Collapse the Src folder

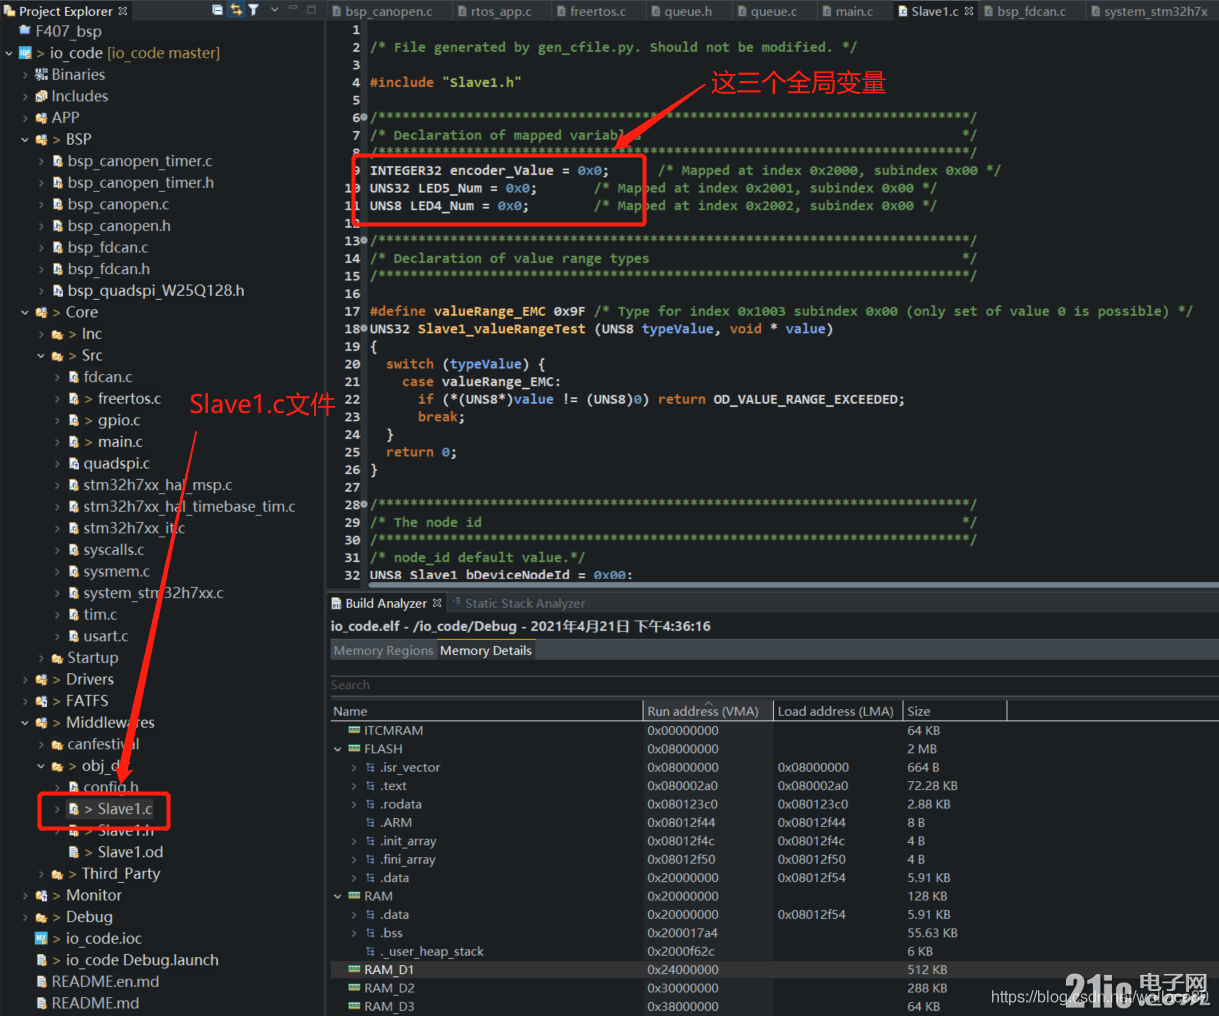tap(41, 355)
